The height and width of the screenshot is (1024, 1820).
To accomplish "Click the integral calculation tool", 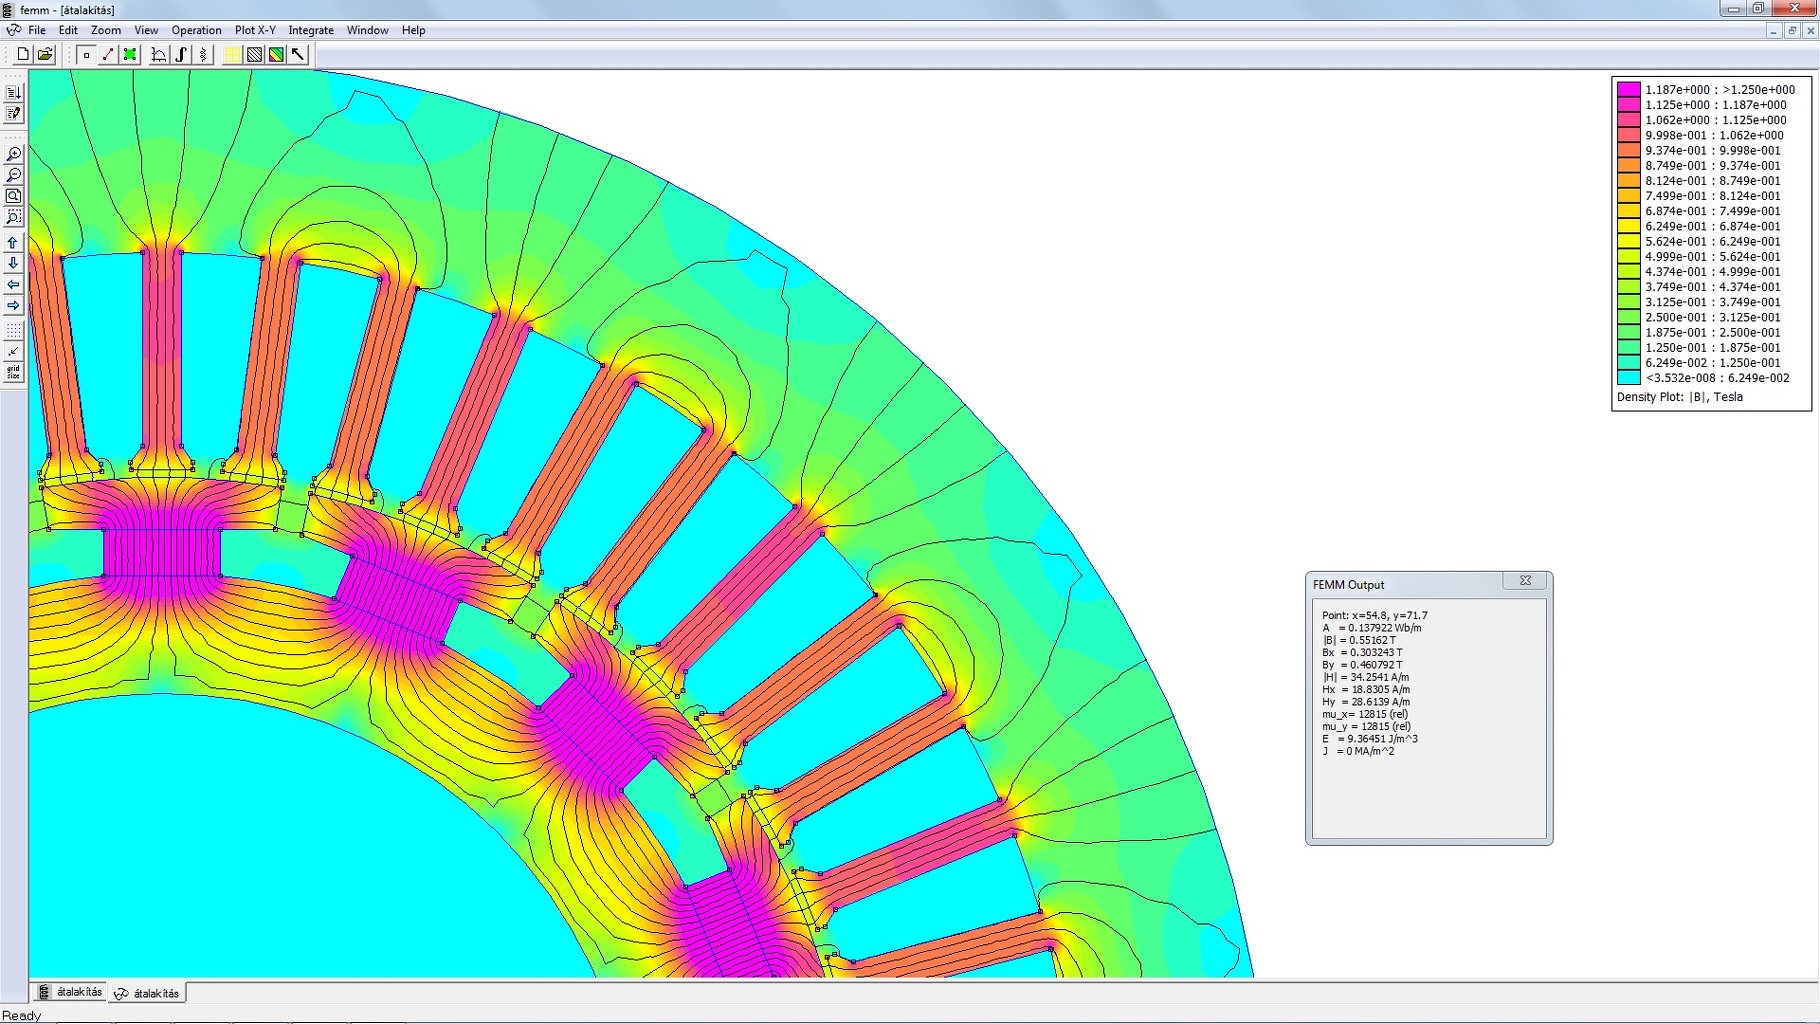I will pos(181,54).
